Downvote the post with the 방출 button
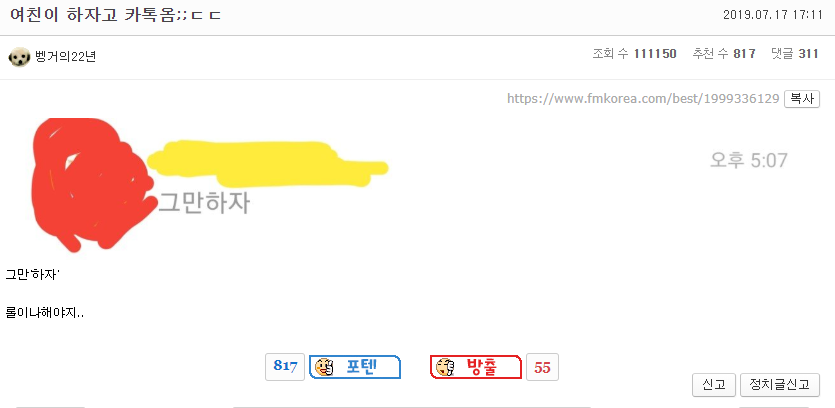The image size is (835, 408). (x=476, y=367)
